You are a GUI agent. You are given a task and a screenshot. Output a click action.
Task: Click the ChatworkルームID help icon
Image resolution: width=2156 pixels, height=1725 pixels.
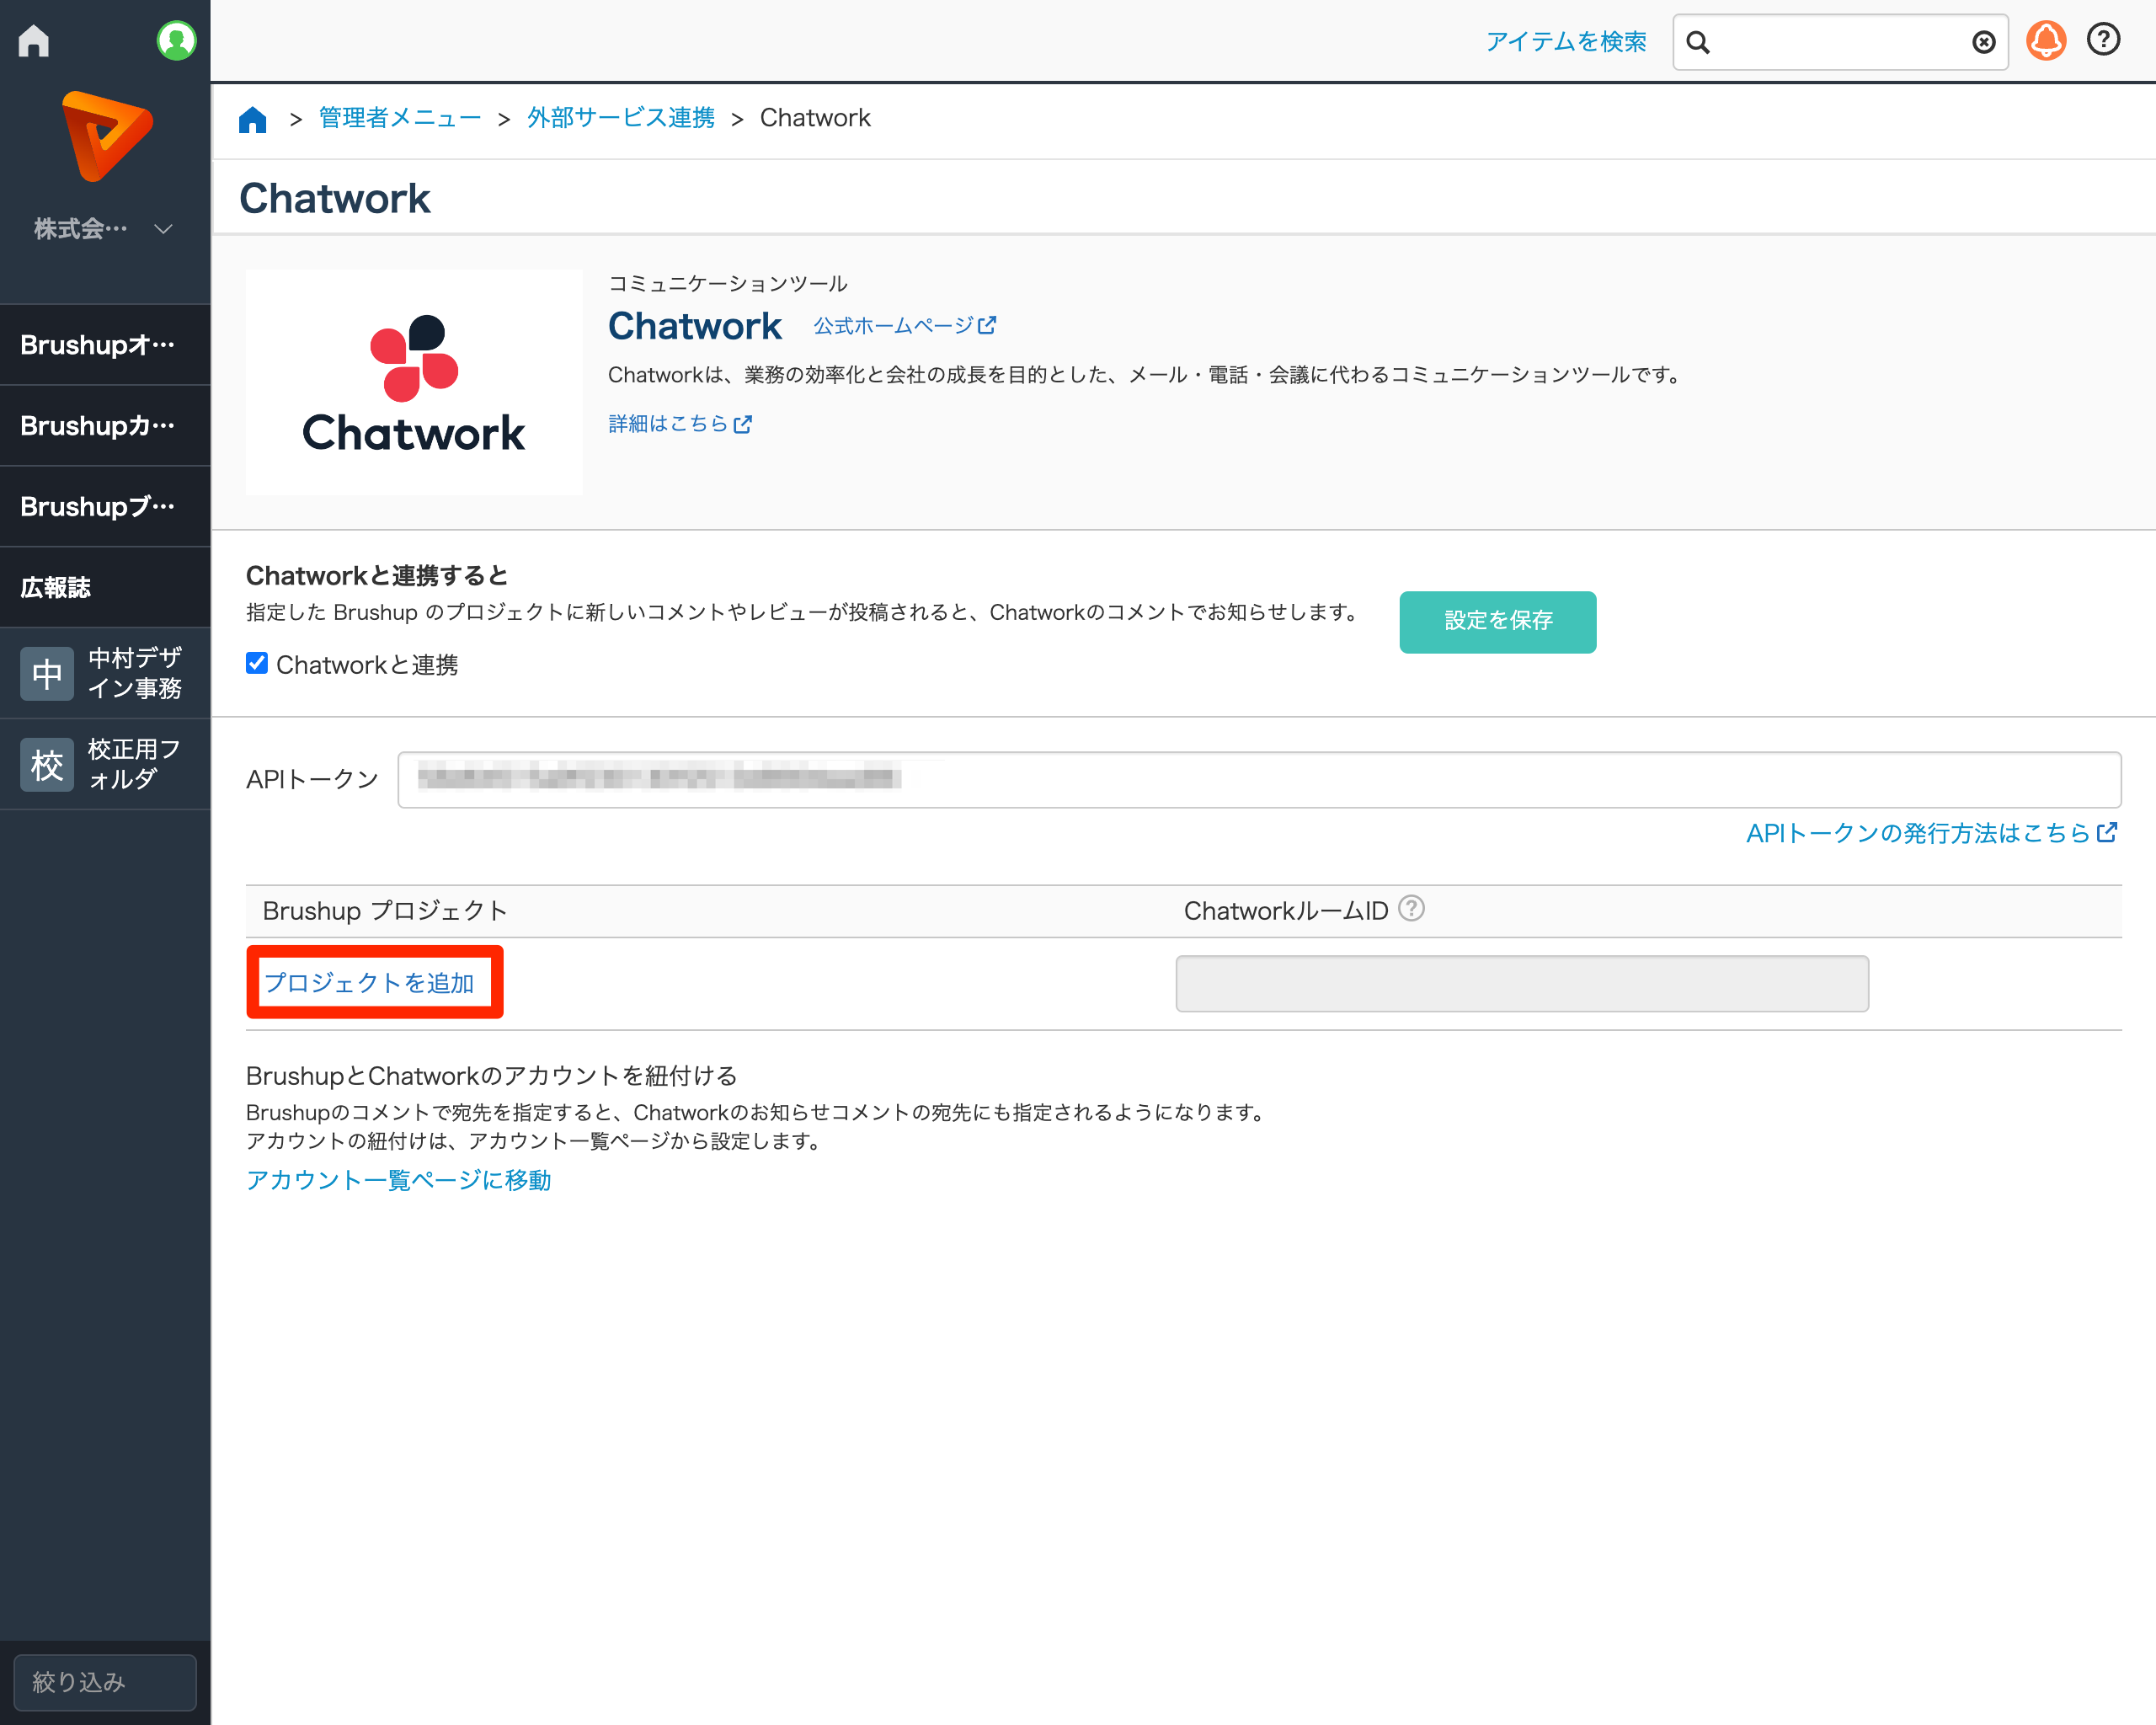point(1411,909)
